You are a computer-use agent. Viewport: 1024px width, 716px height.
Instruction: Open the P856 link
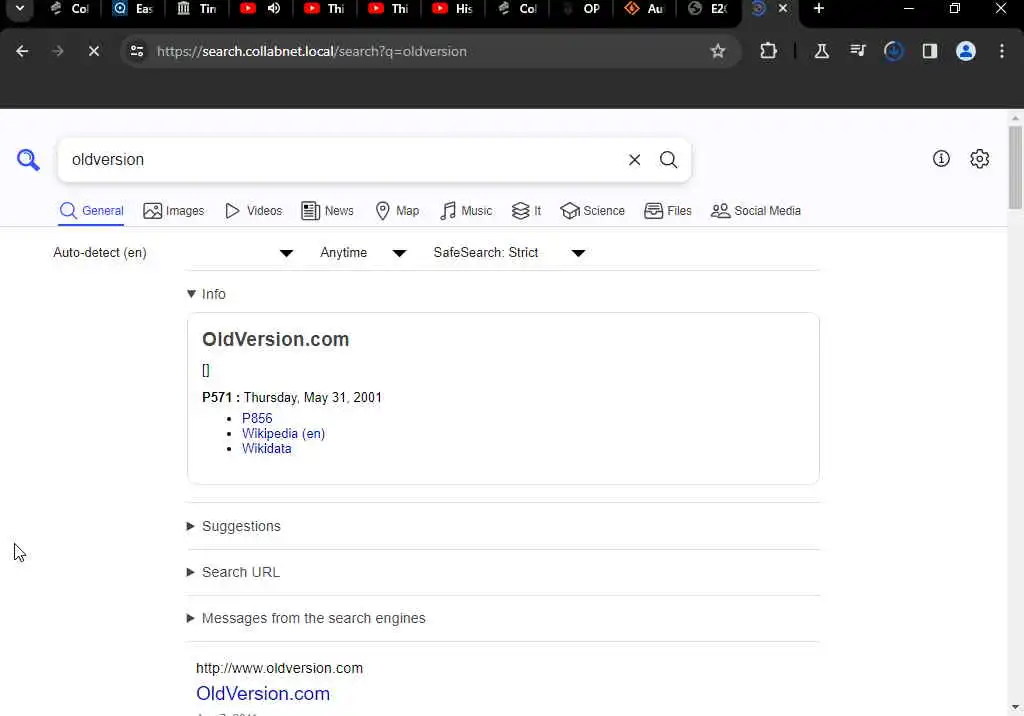(257, 418)
